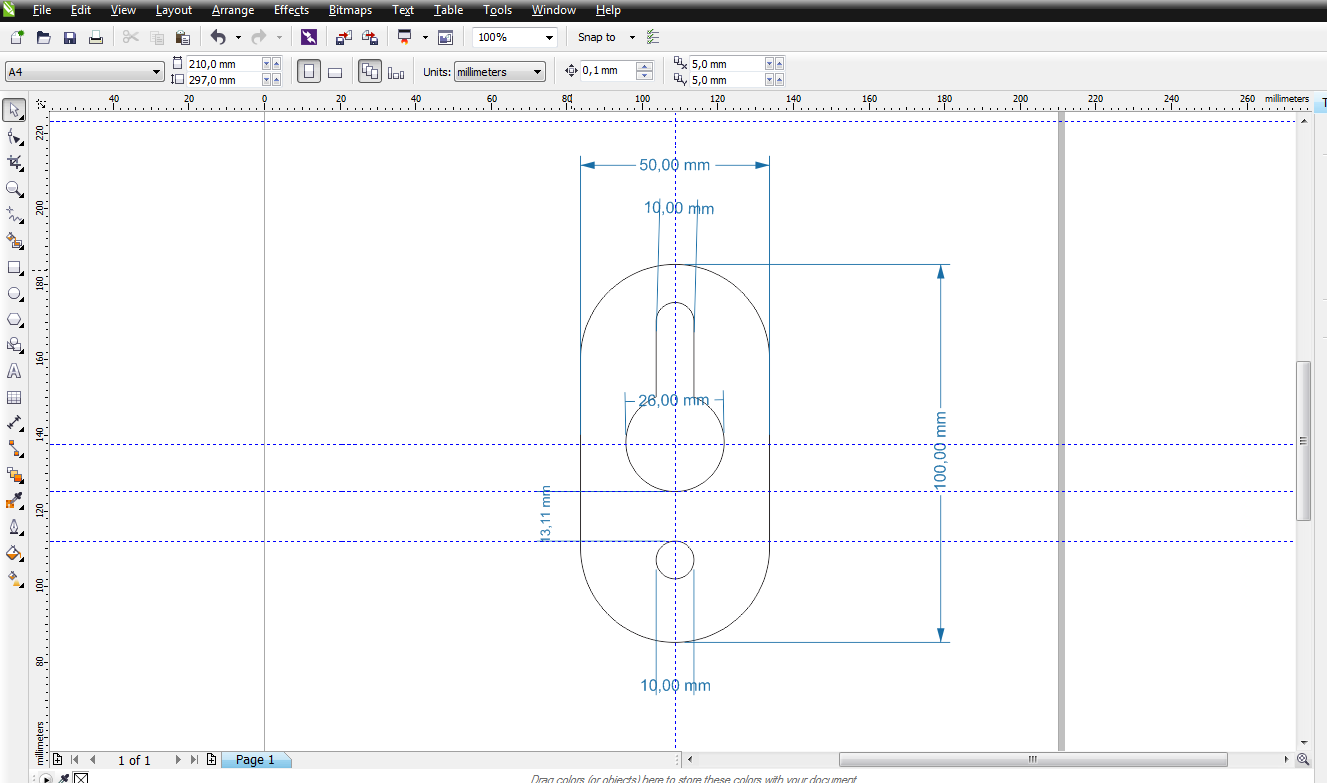Select the Connector tool
The image size is (1327, 783).
pos(14,448)
